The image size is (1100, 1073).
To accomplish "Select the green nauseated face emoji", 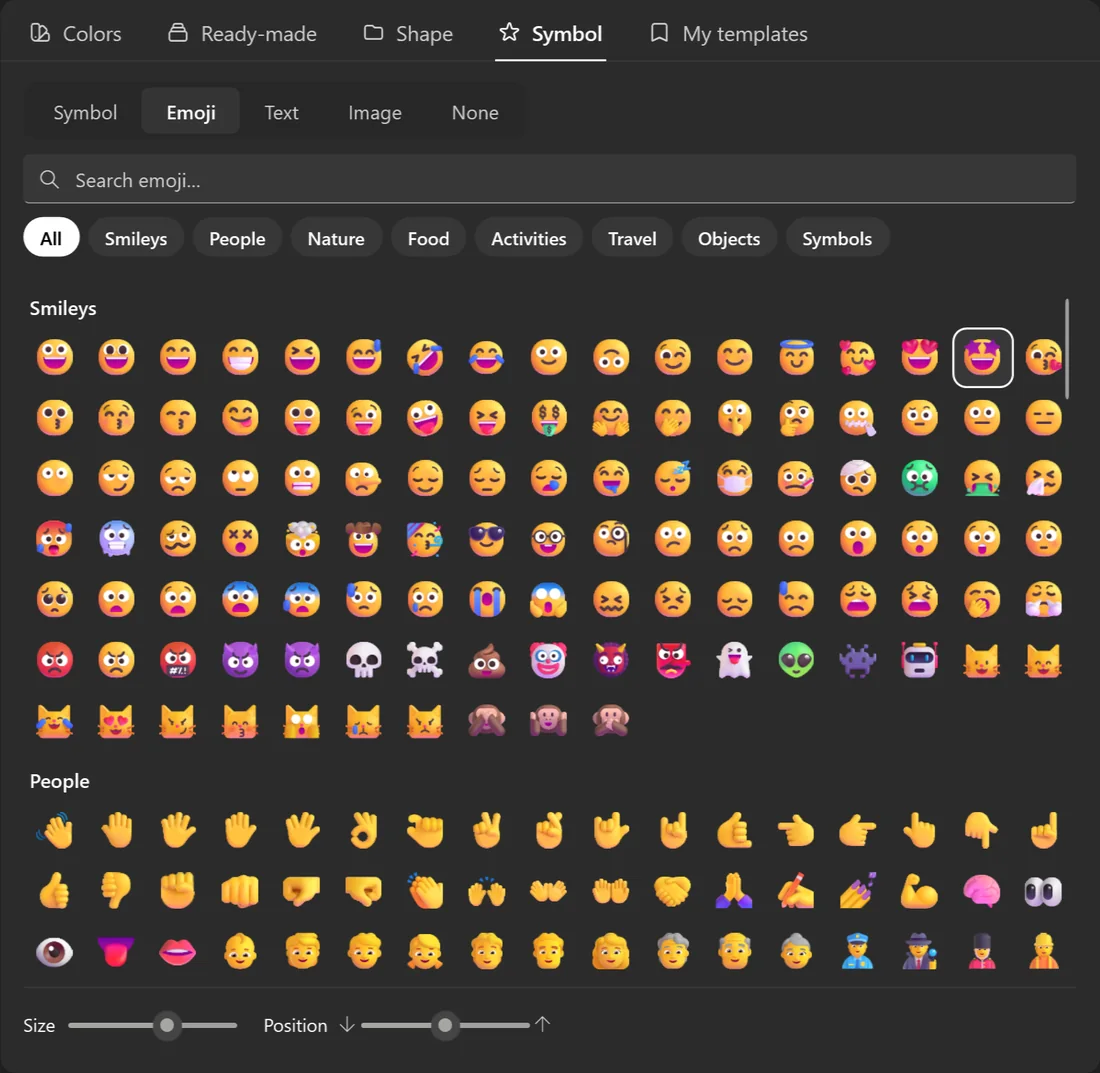I will [920, 478].
